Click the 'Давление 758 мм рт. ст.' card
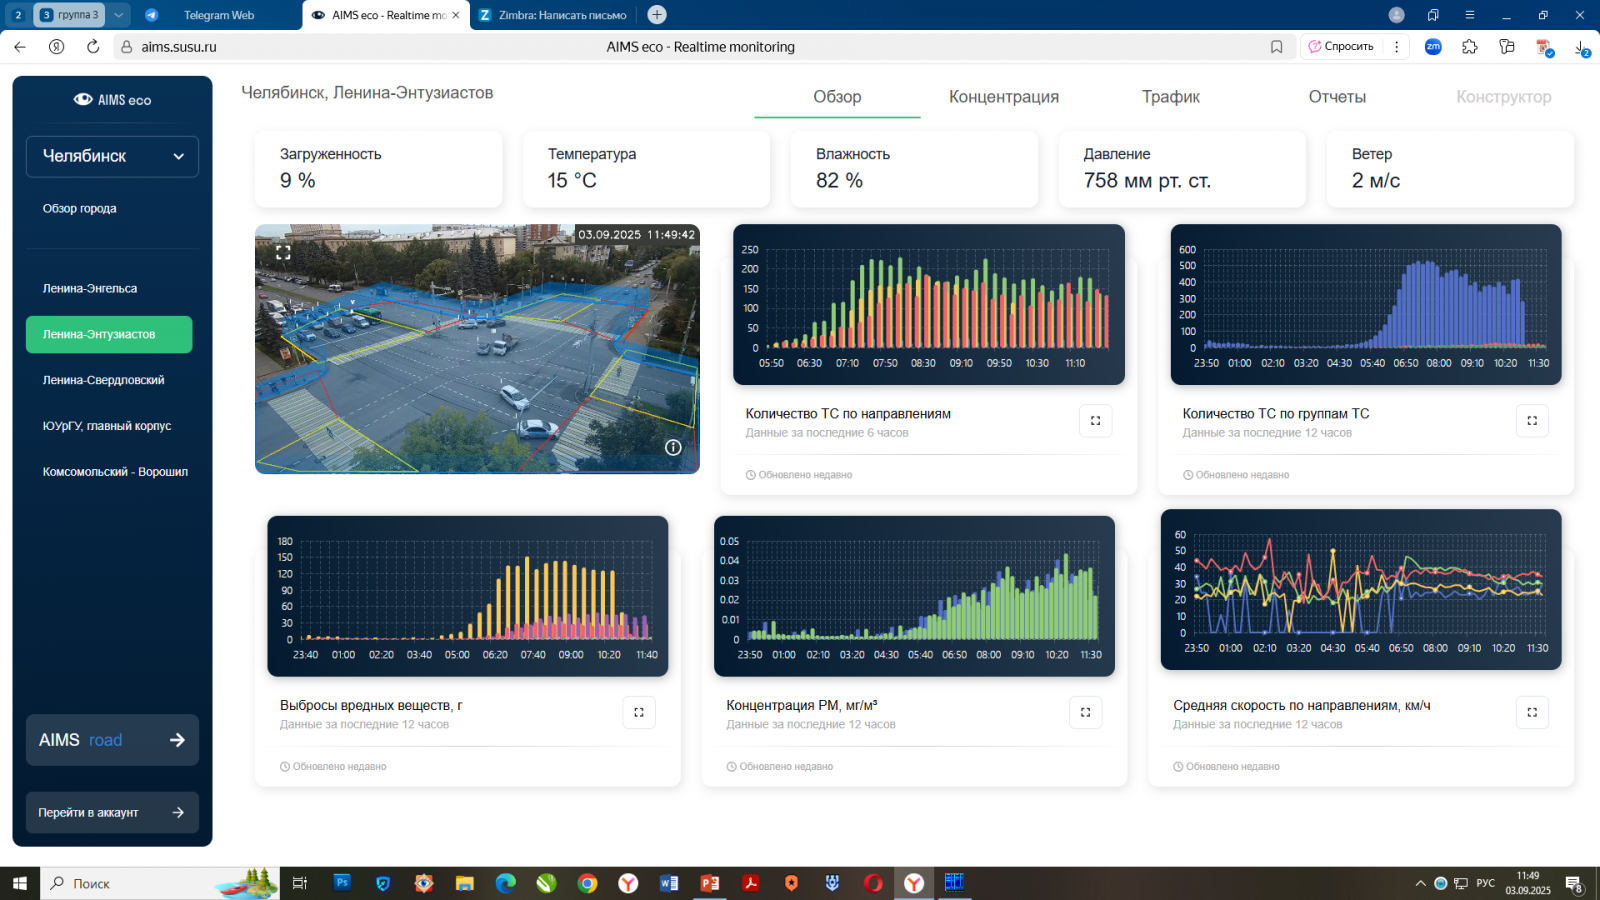This screenshot has width=1600, height=900. click(1182, 168)
